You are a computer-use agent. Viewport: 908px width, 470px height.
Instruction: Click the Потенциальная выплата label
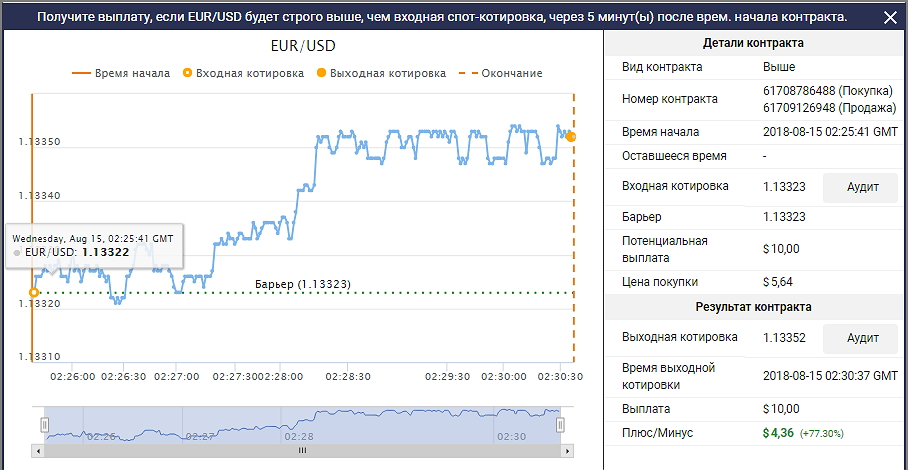[x=665, y=249]
